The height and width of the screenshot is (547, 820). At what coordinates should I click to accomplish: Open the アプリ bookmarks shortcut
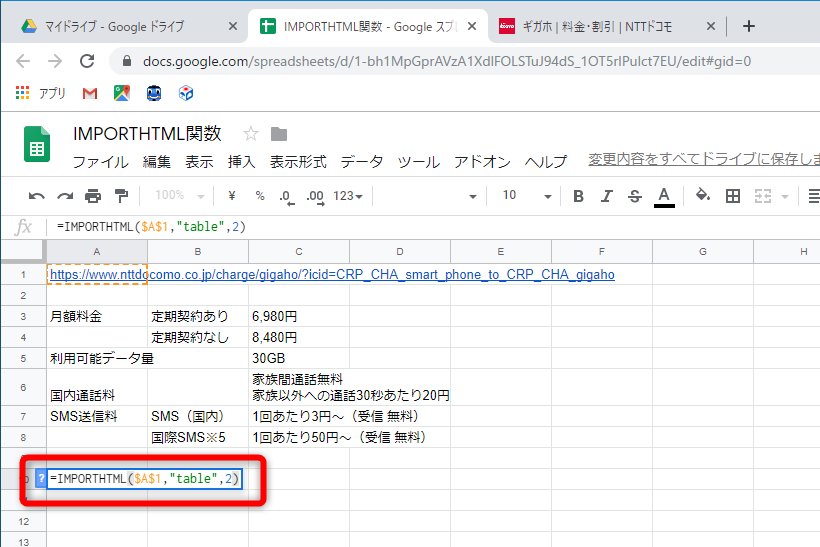[41, 93]
